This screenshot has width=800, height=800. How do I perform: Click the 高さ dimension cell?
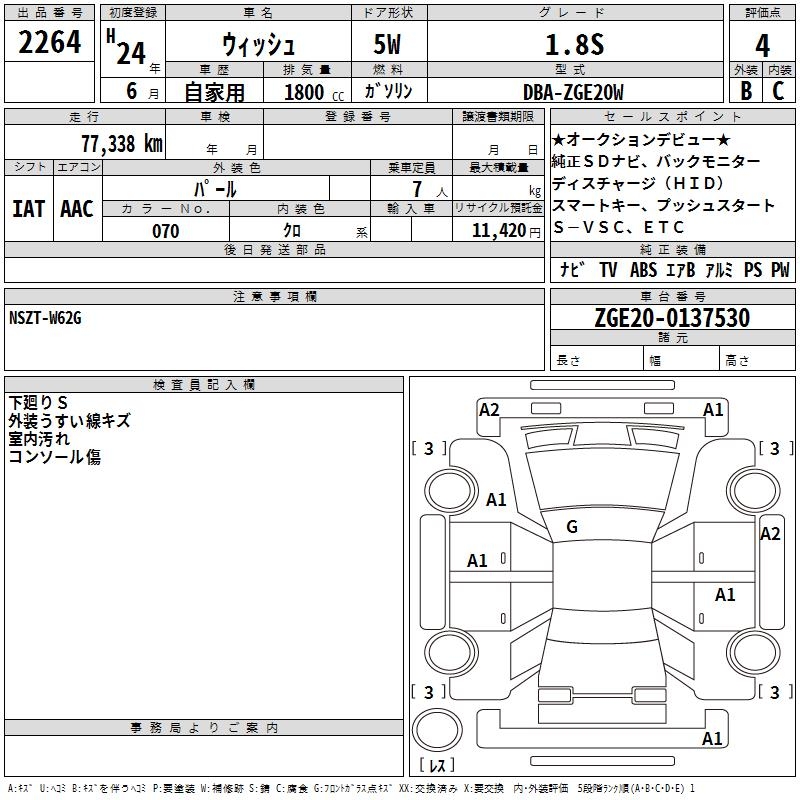pyautogui.click(x=757, y=360)
